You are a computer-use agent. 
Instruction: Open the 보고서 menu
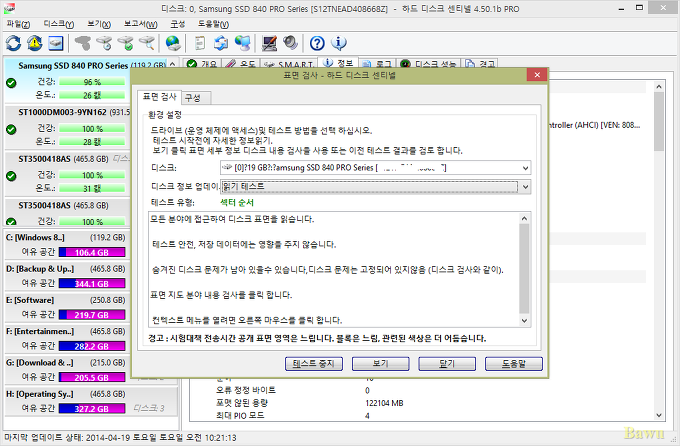tap(140, 24)
